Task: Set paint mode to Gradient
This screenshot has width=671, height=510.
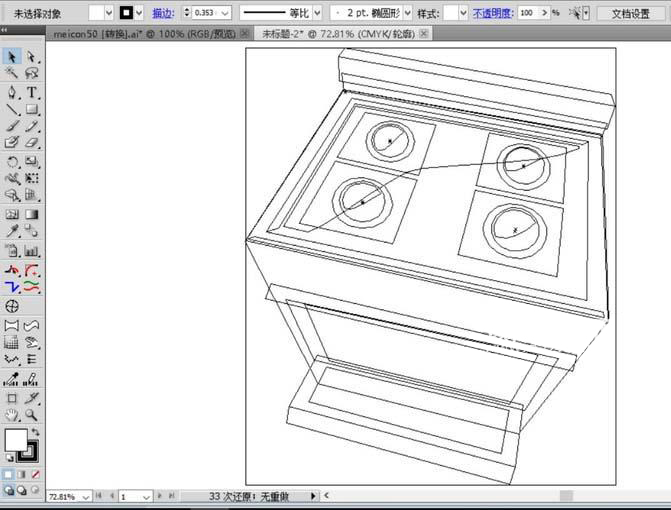Action: tap(21, 474)
